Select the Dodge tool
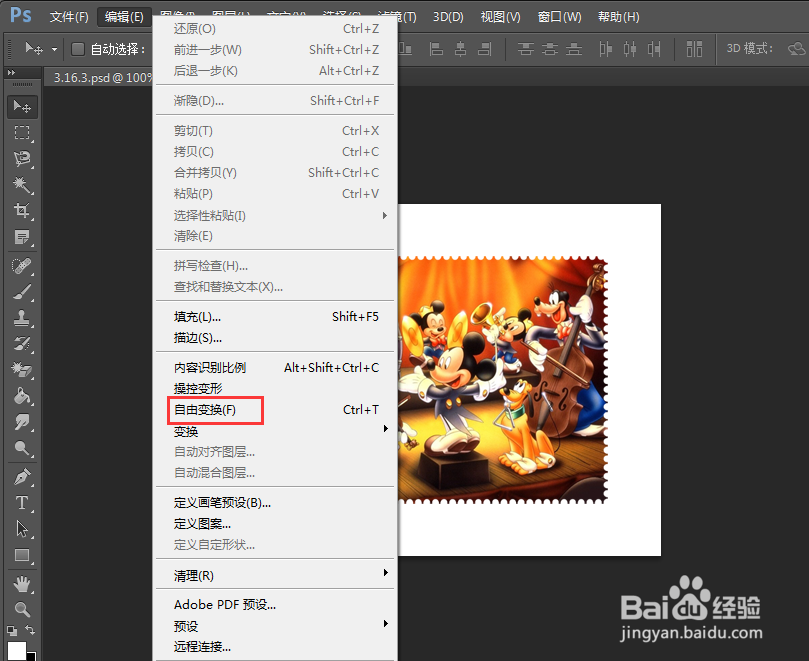Screen dimensions: 809x661 22,447
